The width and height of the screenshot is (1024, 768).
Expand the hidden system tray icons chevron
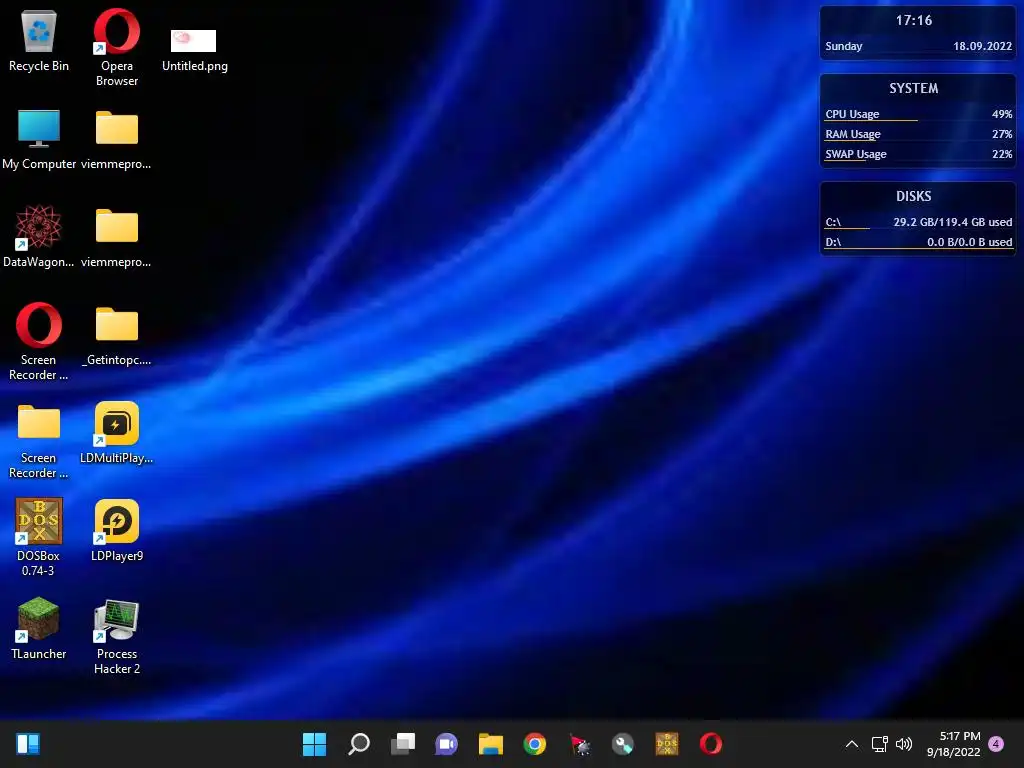click(x=852, y=744)
